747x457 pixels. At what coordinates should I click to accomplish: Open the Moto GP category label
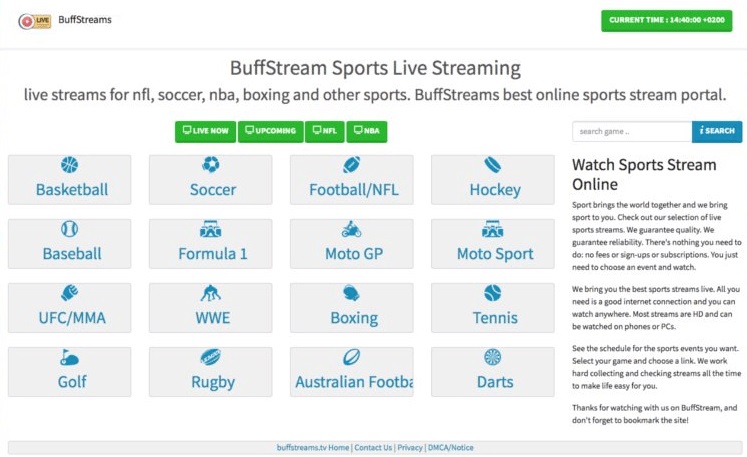pos(354,254)
